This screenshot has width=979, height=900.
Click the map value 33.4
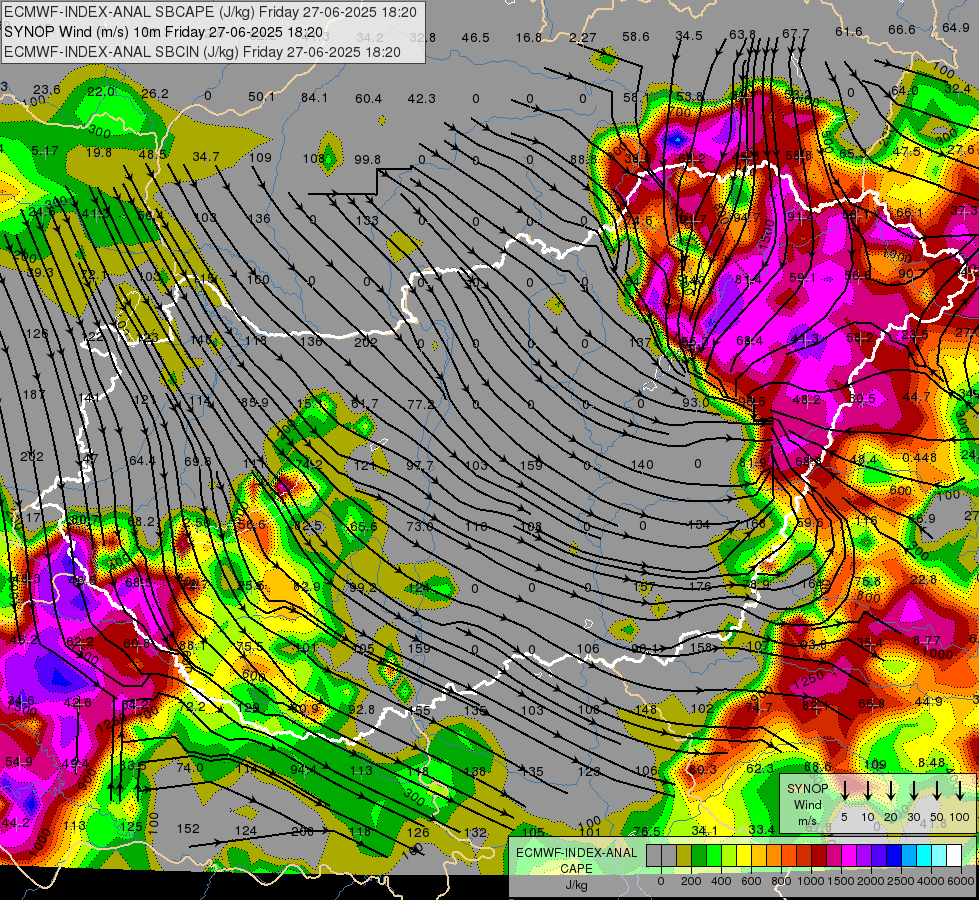tap(761, 829)
